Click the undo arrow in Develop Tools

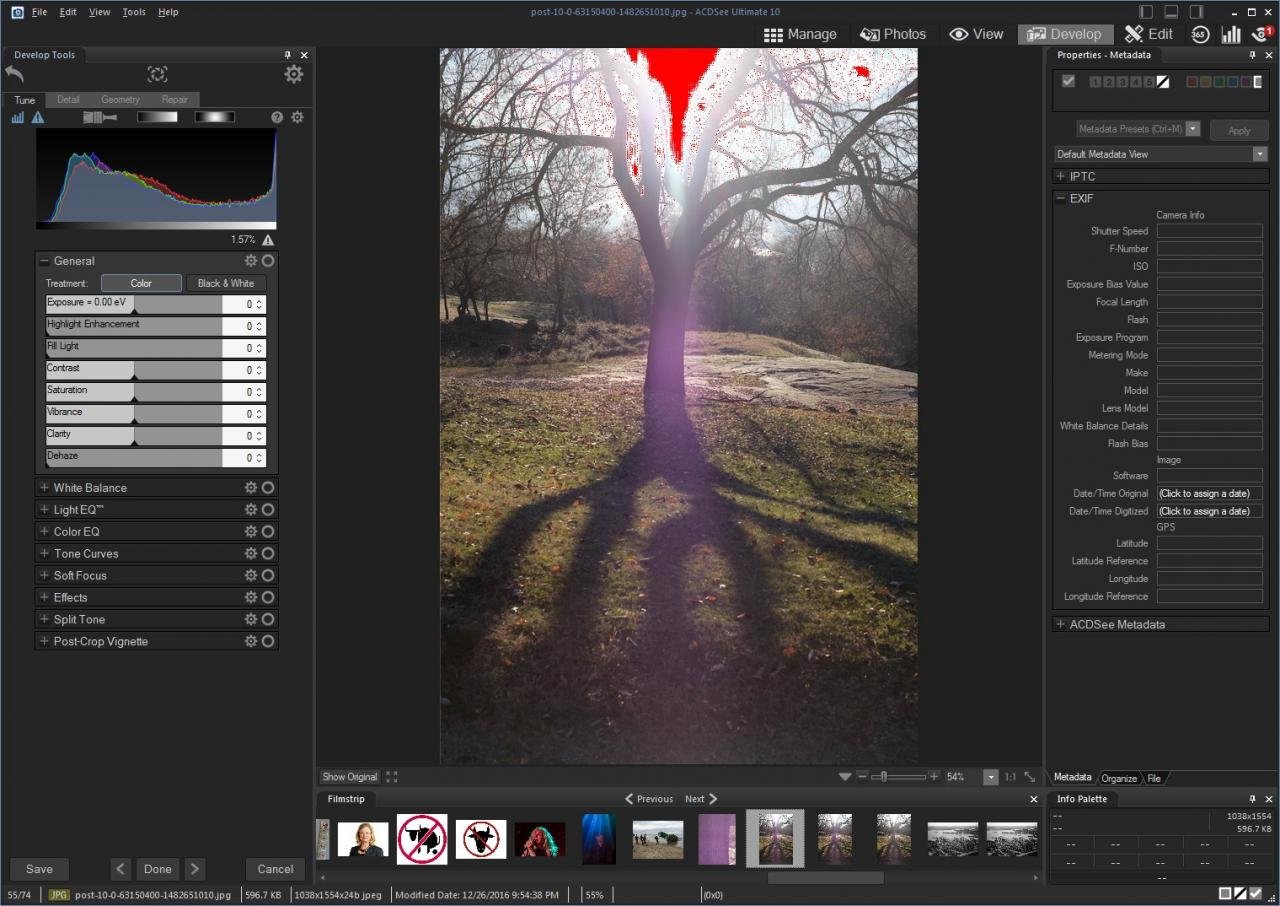[14, 74]
